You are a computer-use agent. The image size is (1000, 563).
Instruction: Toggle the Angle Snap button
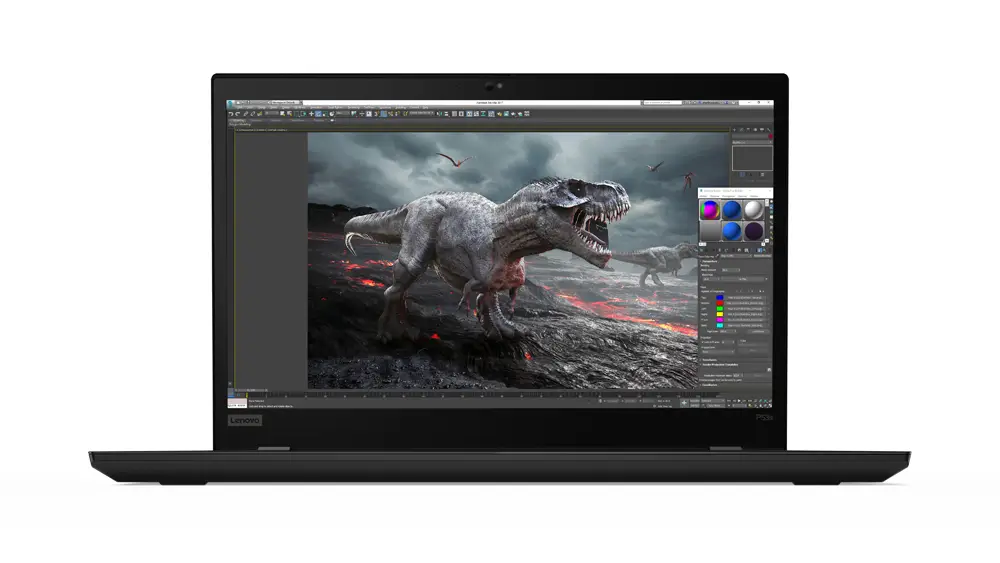click(383, 113)
